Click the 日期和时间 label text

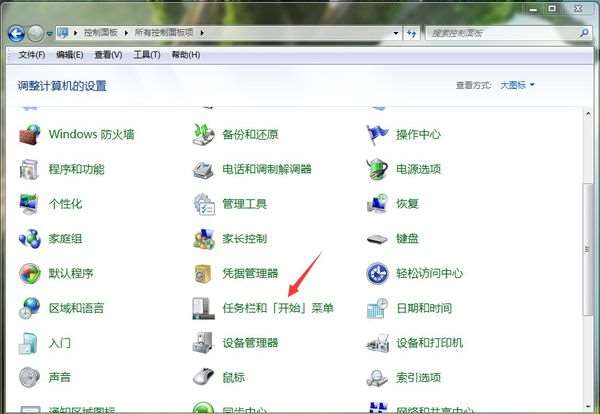[x=424, y=308]
